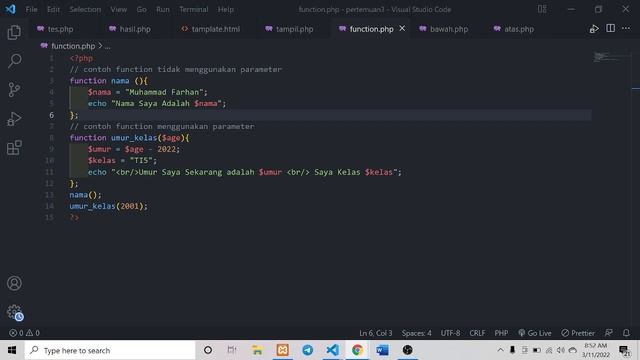Open the Selection menu
Viewport: 640px width, 360px height.
tap(85, 9)
